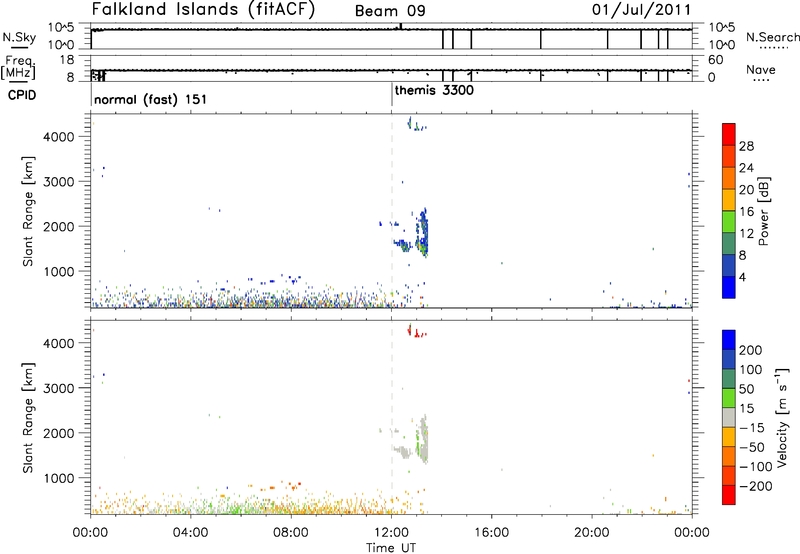Image resolution: width=800 pixels, height=554 pixels.
Task: Click the blue top segment of Velocity colorbar
Action: [x=729, y=340]
